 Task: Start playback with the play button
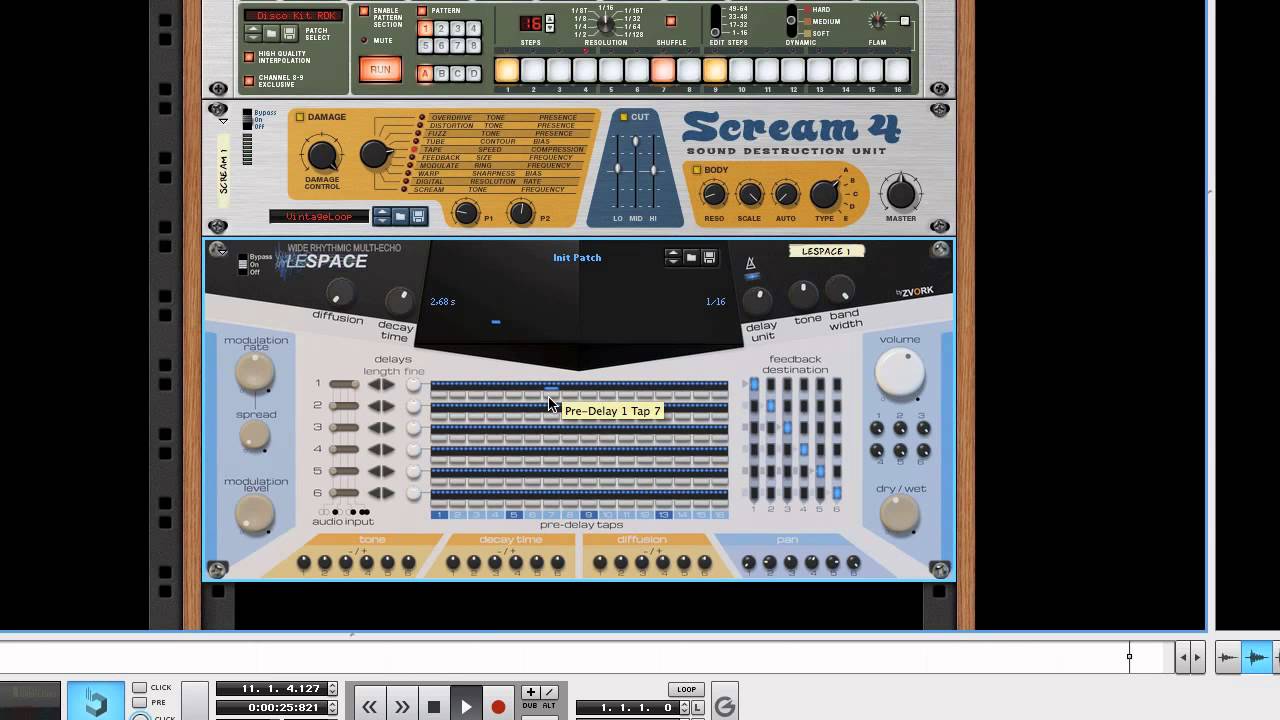[x=466, y=707]
